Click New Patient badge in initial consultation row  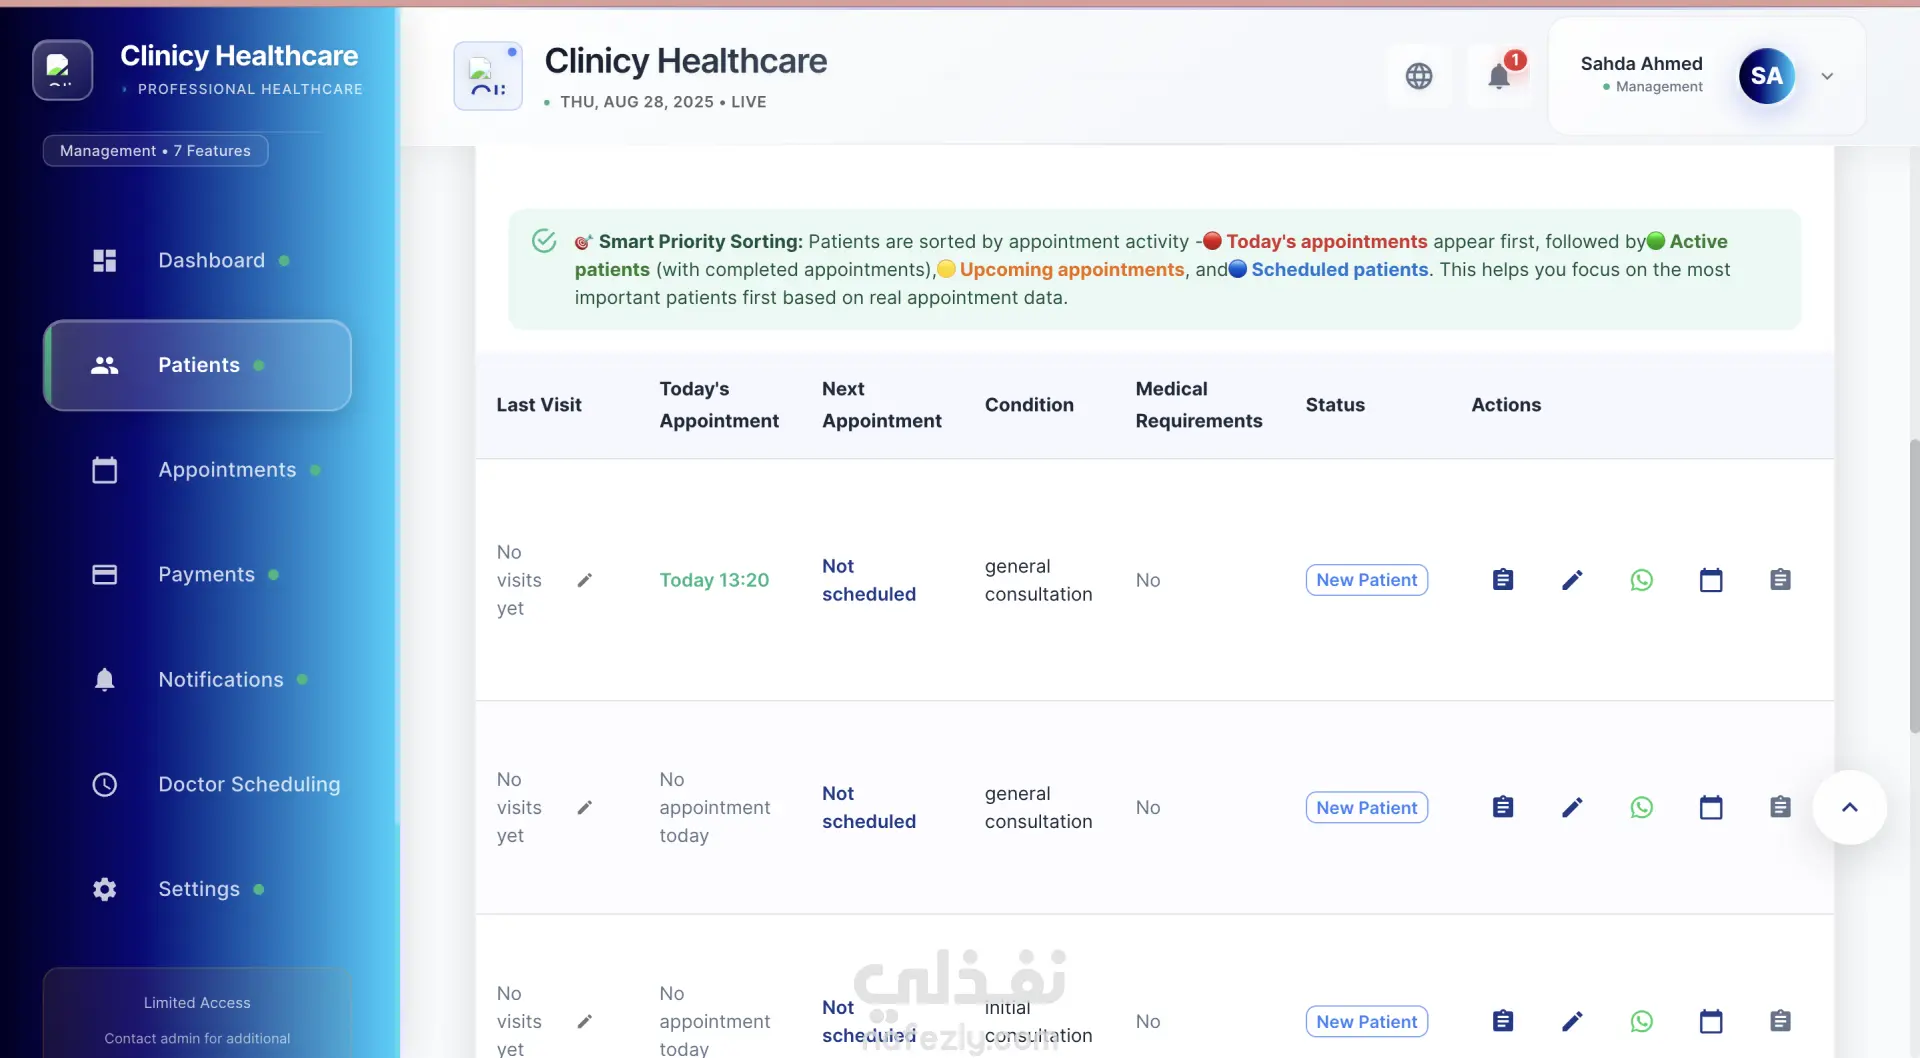pos(1366,1021)
